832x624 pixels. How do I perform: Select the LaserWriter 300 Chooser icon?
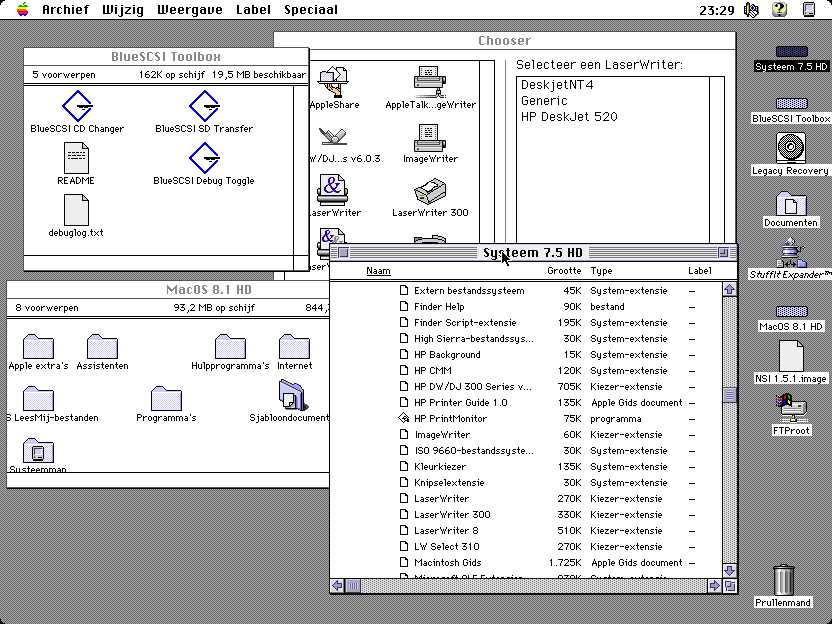point(430,191)
